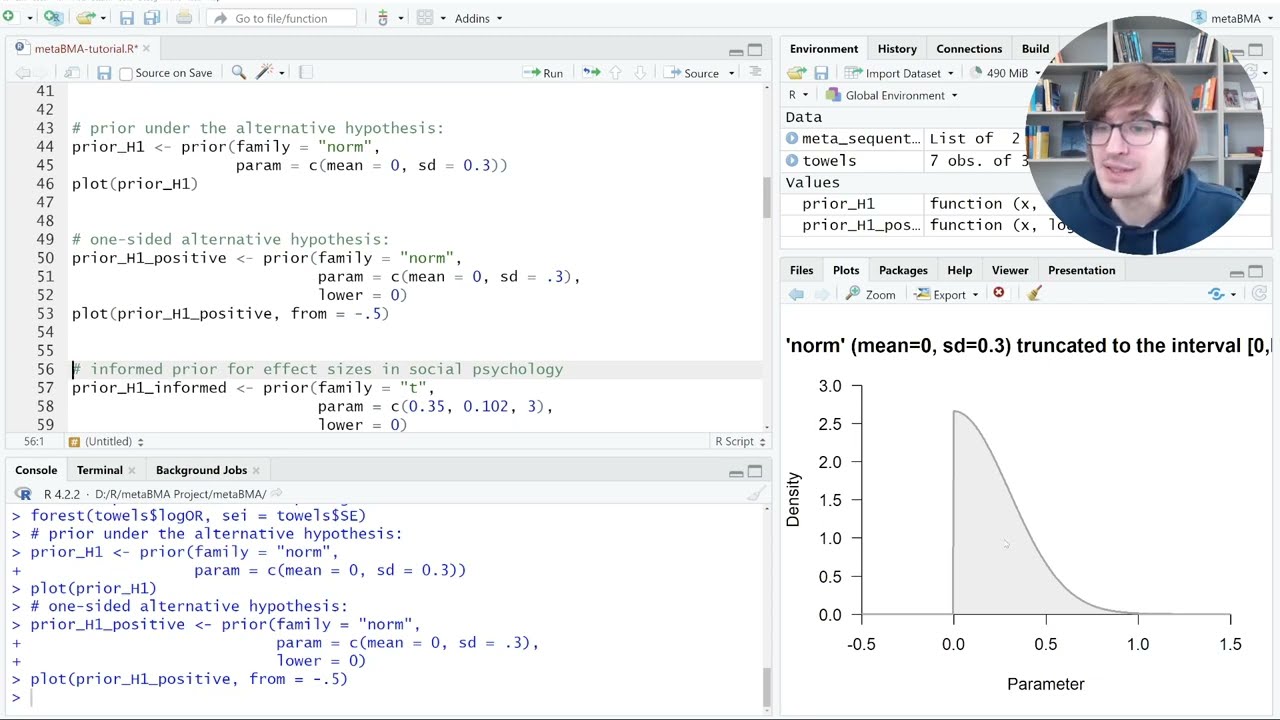This screenshot has height=720, width=1280.
Task: Open the Addins dropdown
Action: pyautogui.click(x=478, y=18)
